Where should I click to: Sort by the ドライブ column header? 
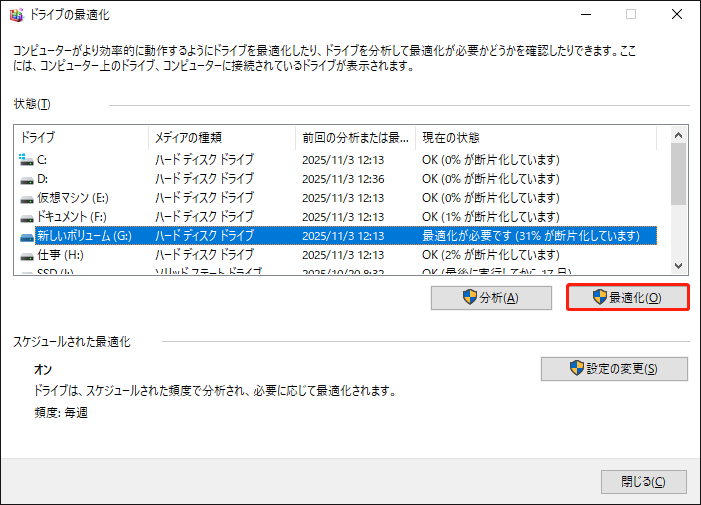[81, 138]
